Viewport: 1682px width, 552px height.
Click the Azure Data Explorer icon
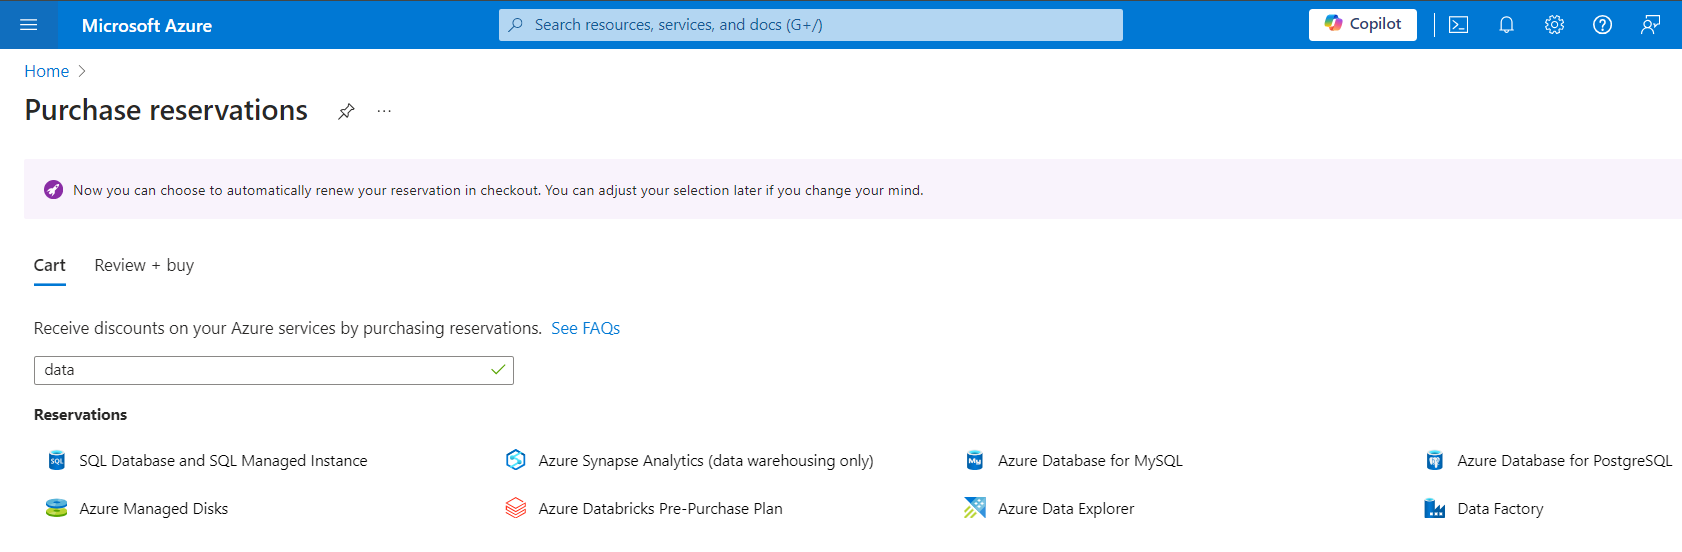[975, 508]
